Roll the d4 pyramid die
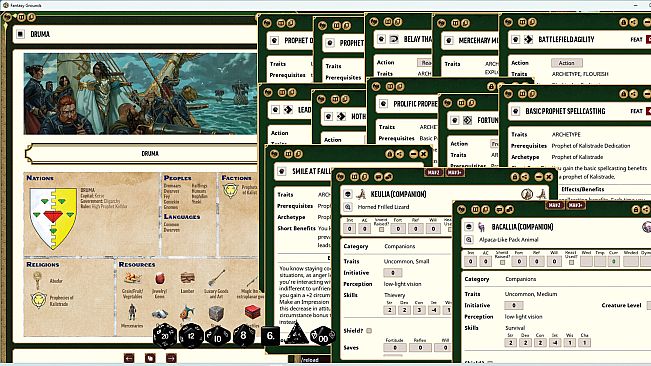 click(x=296, y=334)
